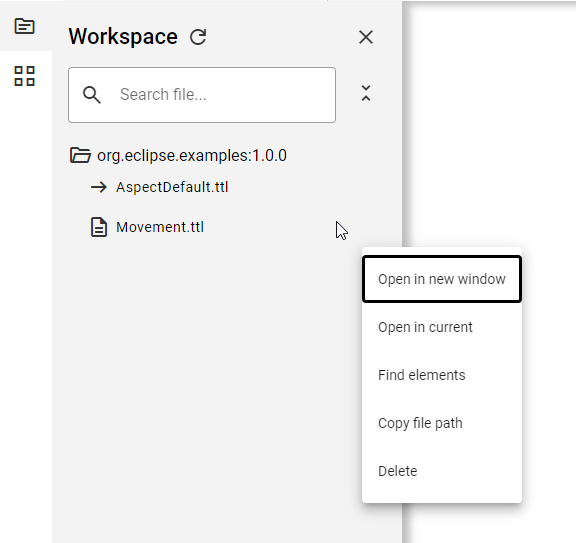Choose Open in new window
The height and width of the screenshot is (543, 576).
click(442, 279)
